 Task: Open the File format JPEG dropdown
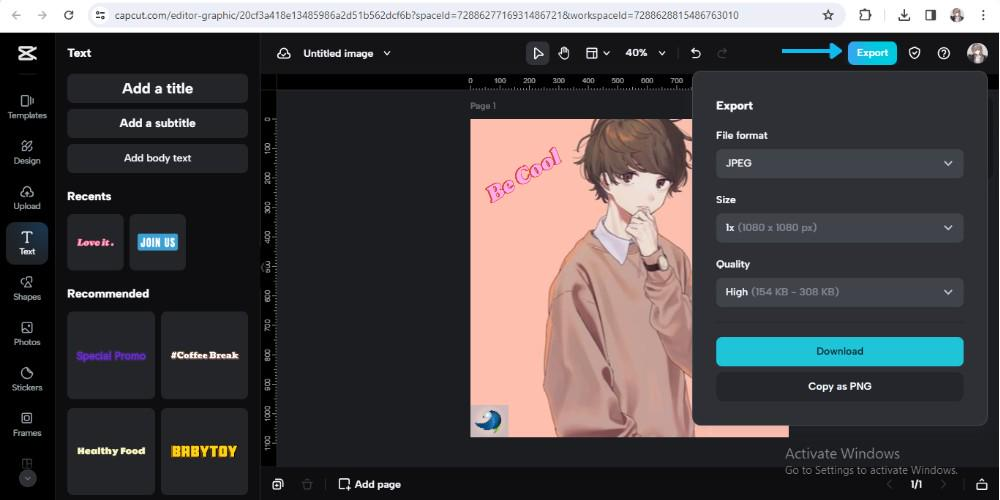point(839,163)
